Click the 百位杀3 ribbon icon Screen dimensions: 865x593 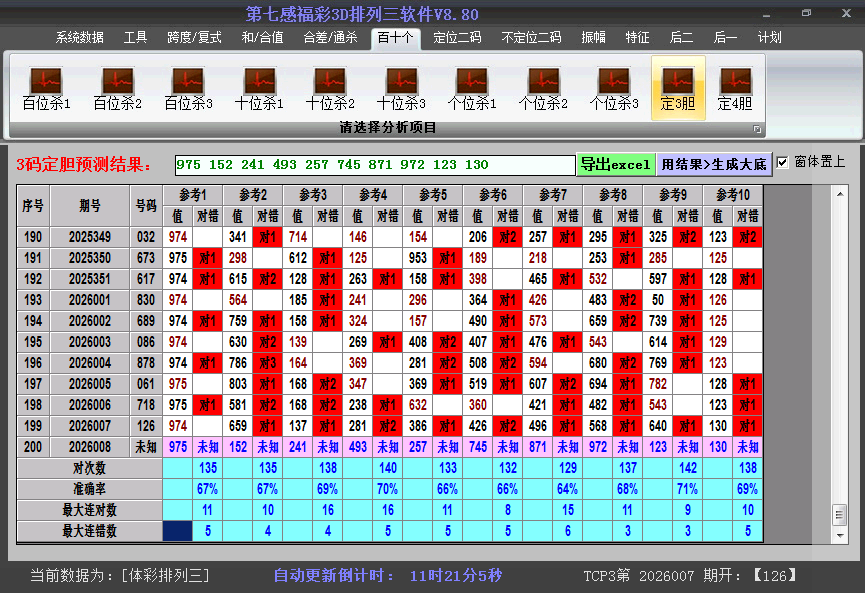click(x=188, y=88)
